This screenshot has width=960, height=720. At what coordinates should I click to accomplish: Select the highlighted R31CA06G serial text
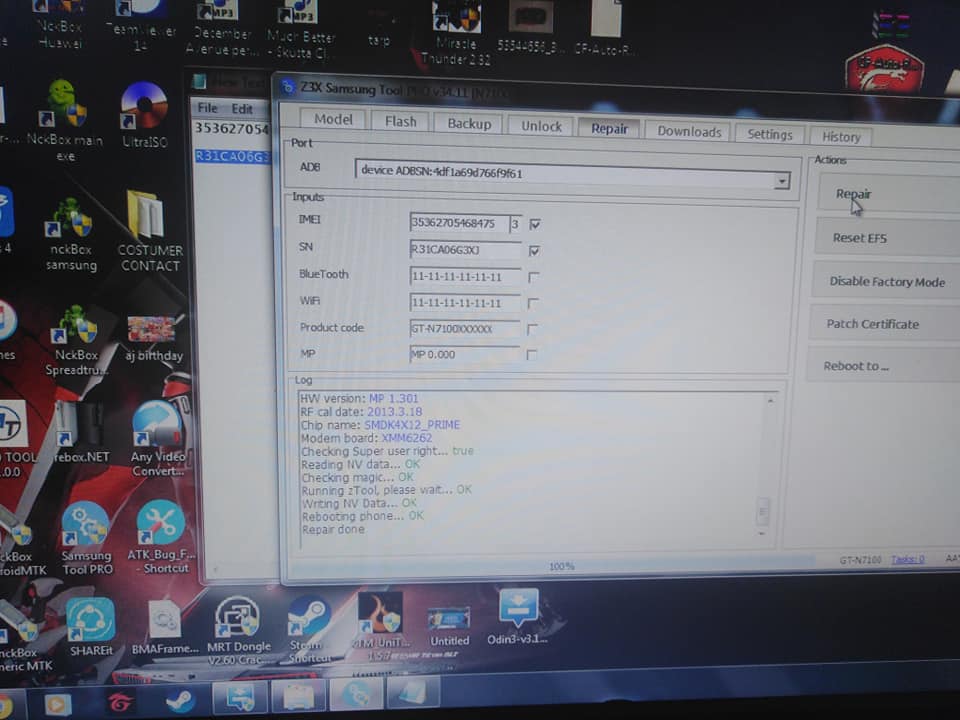pyautogui.click(x=231, y=156)
